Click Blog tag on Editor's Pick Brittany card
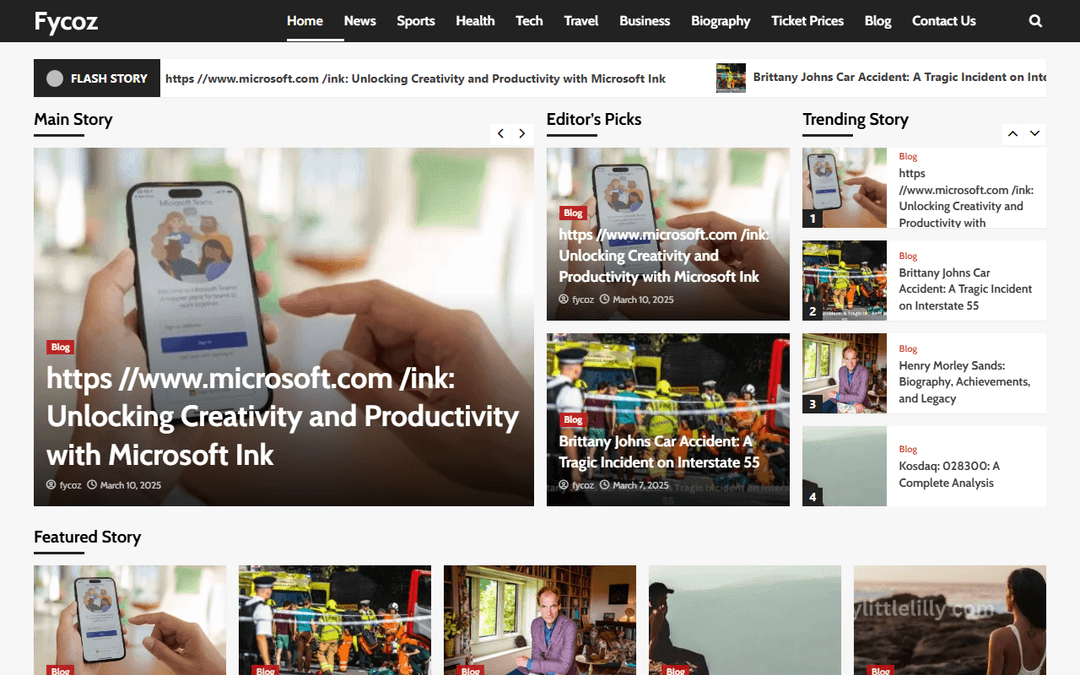The height and width of the screenshot is (675, 1080). [573, 419]
